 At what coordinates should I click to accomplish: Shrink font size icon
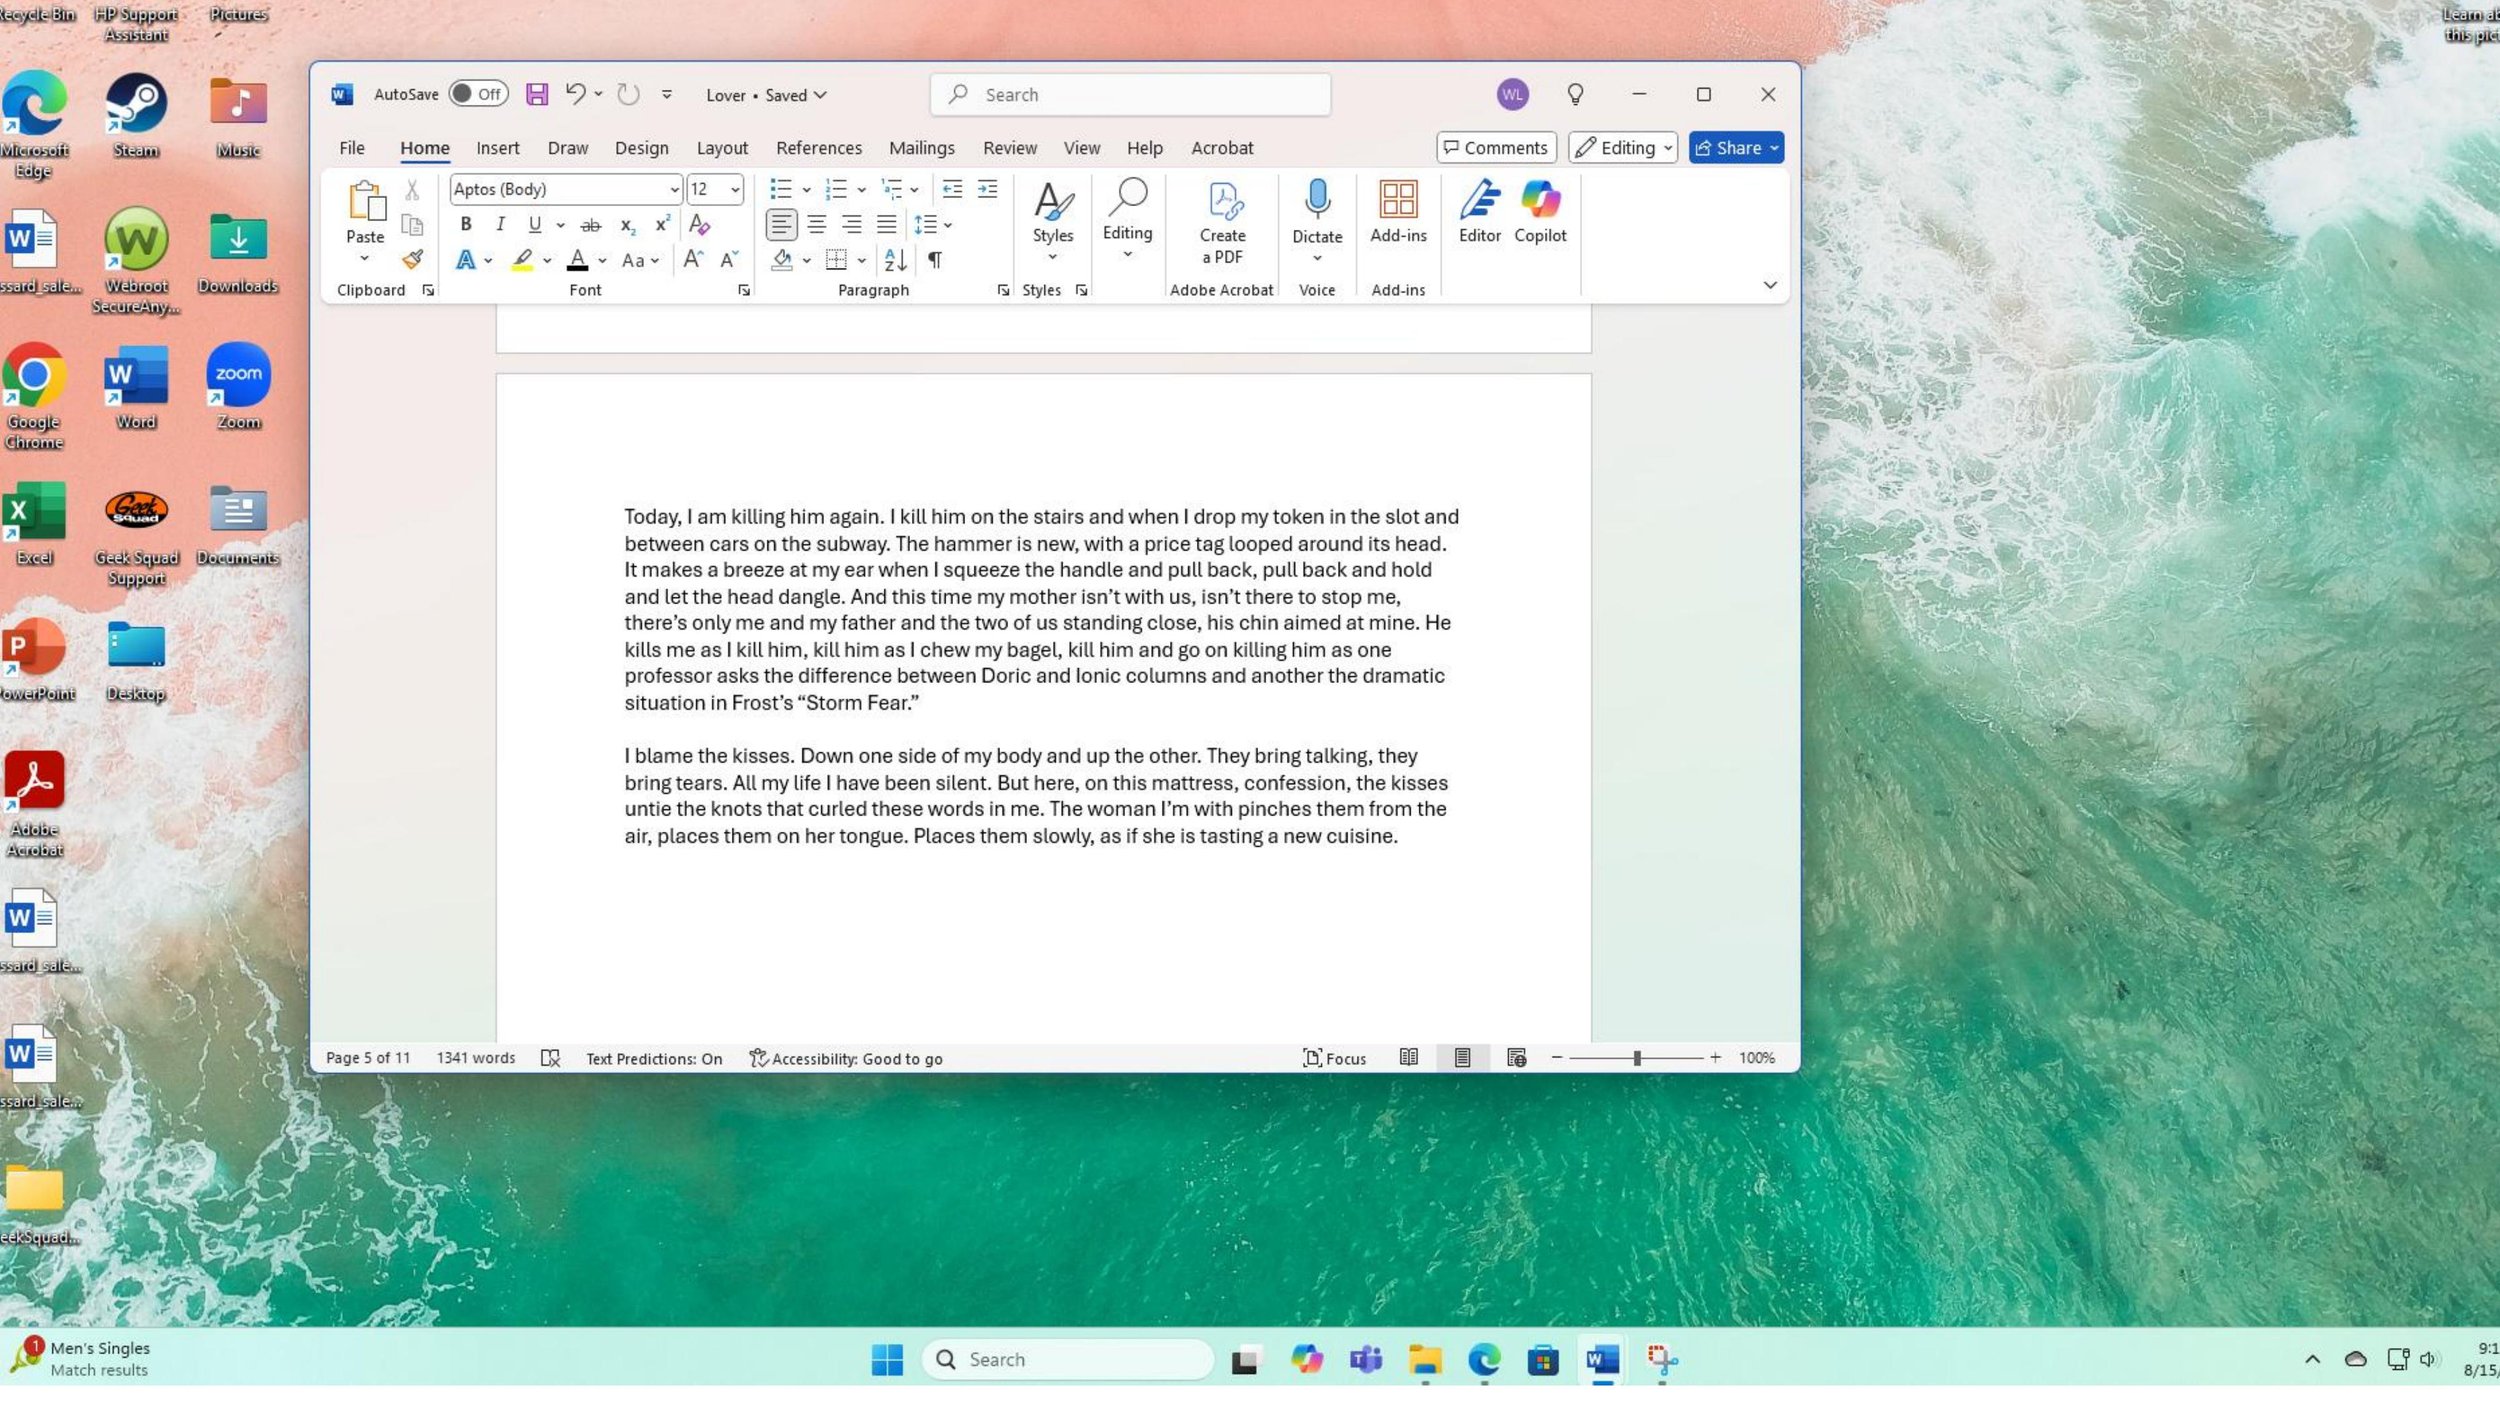[x=730, y=260]
